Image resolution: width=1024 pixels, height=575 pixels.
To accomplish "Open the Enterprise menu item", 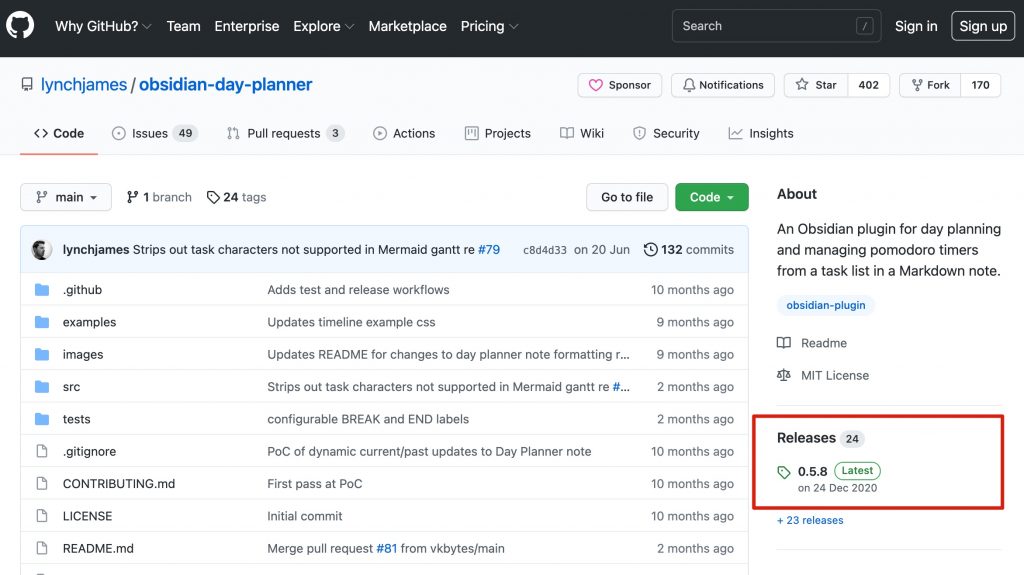I will coord(247,26).
